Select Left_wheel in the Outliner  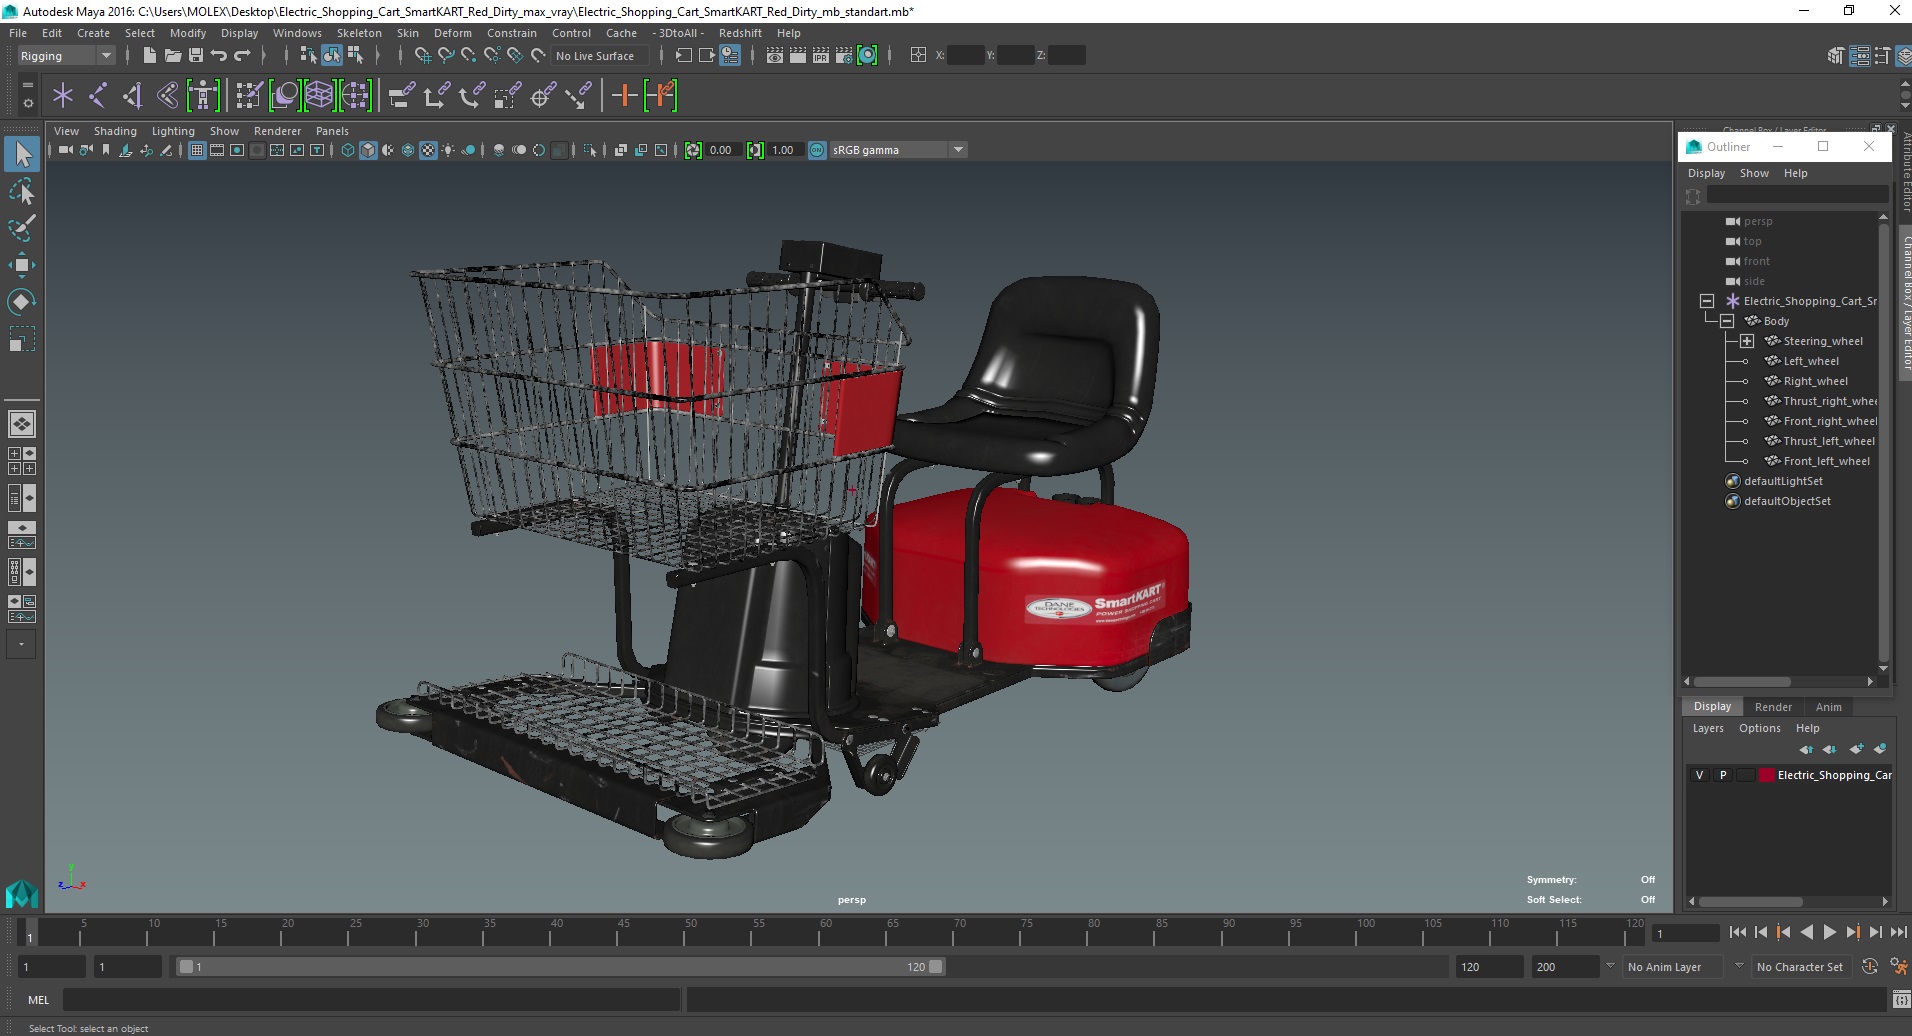tap(1811, 361)
